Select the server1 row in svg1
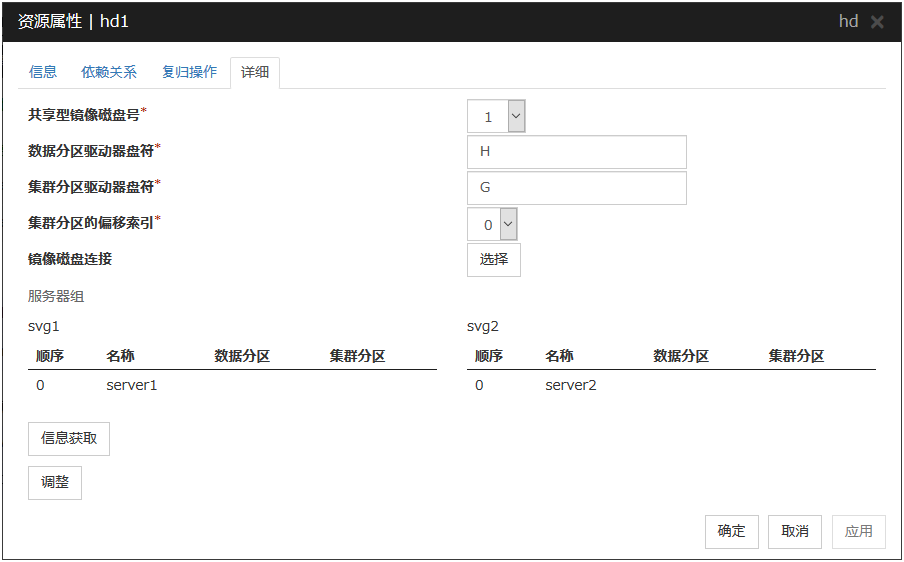This screenshot has width=904, height=562. (x=131, y=385)
